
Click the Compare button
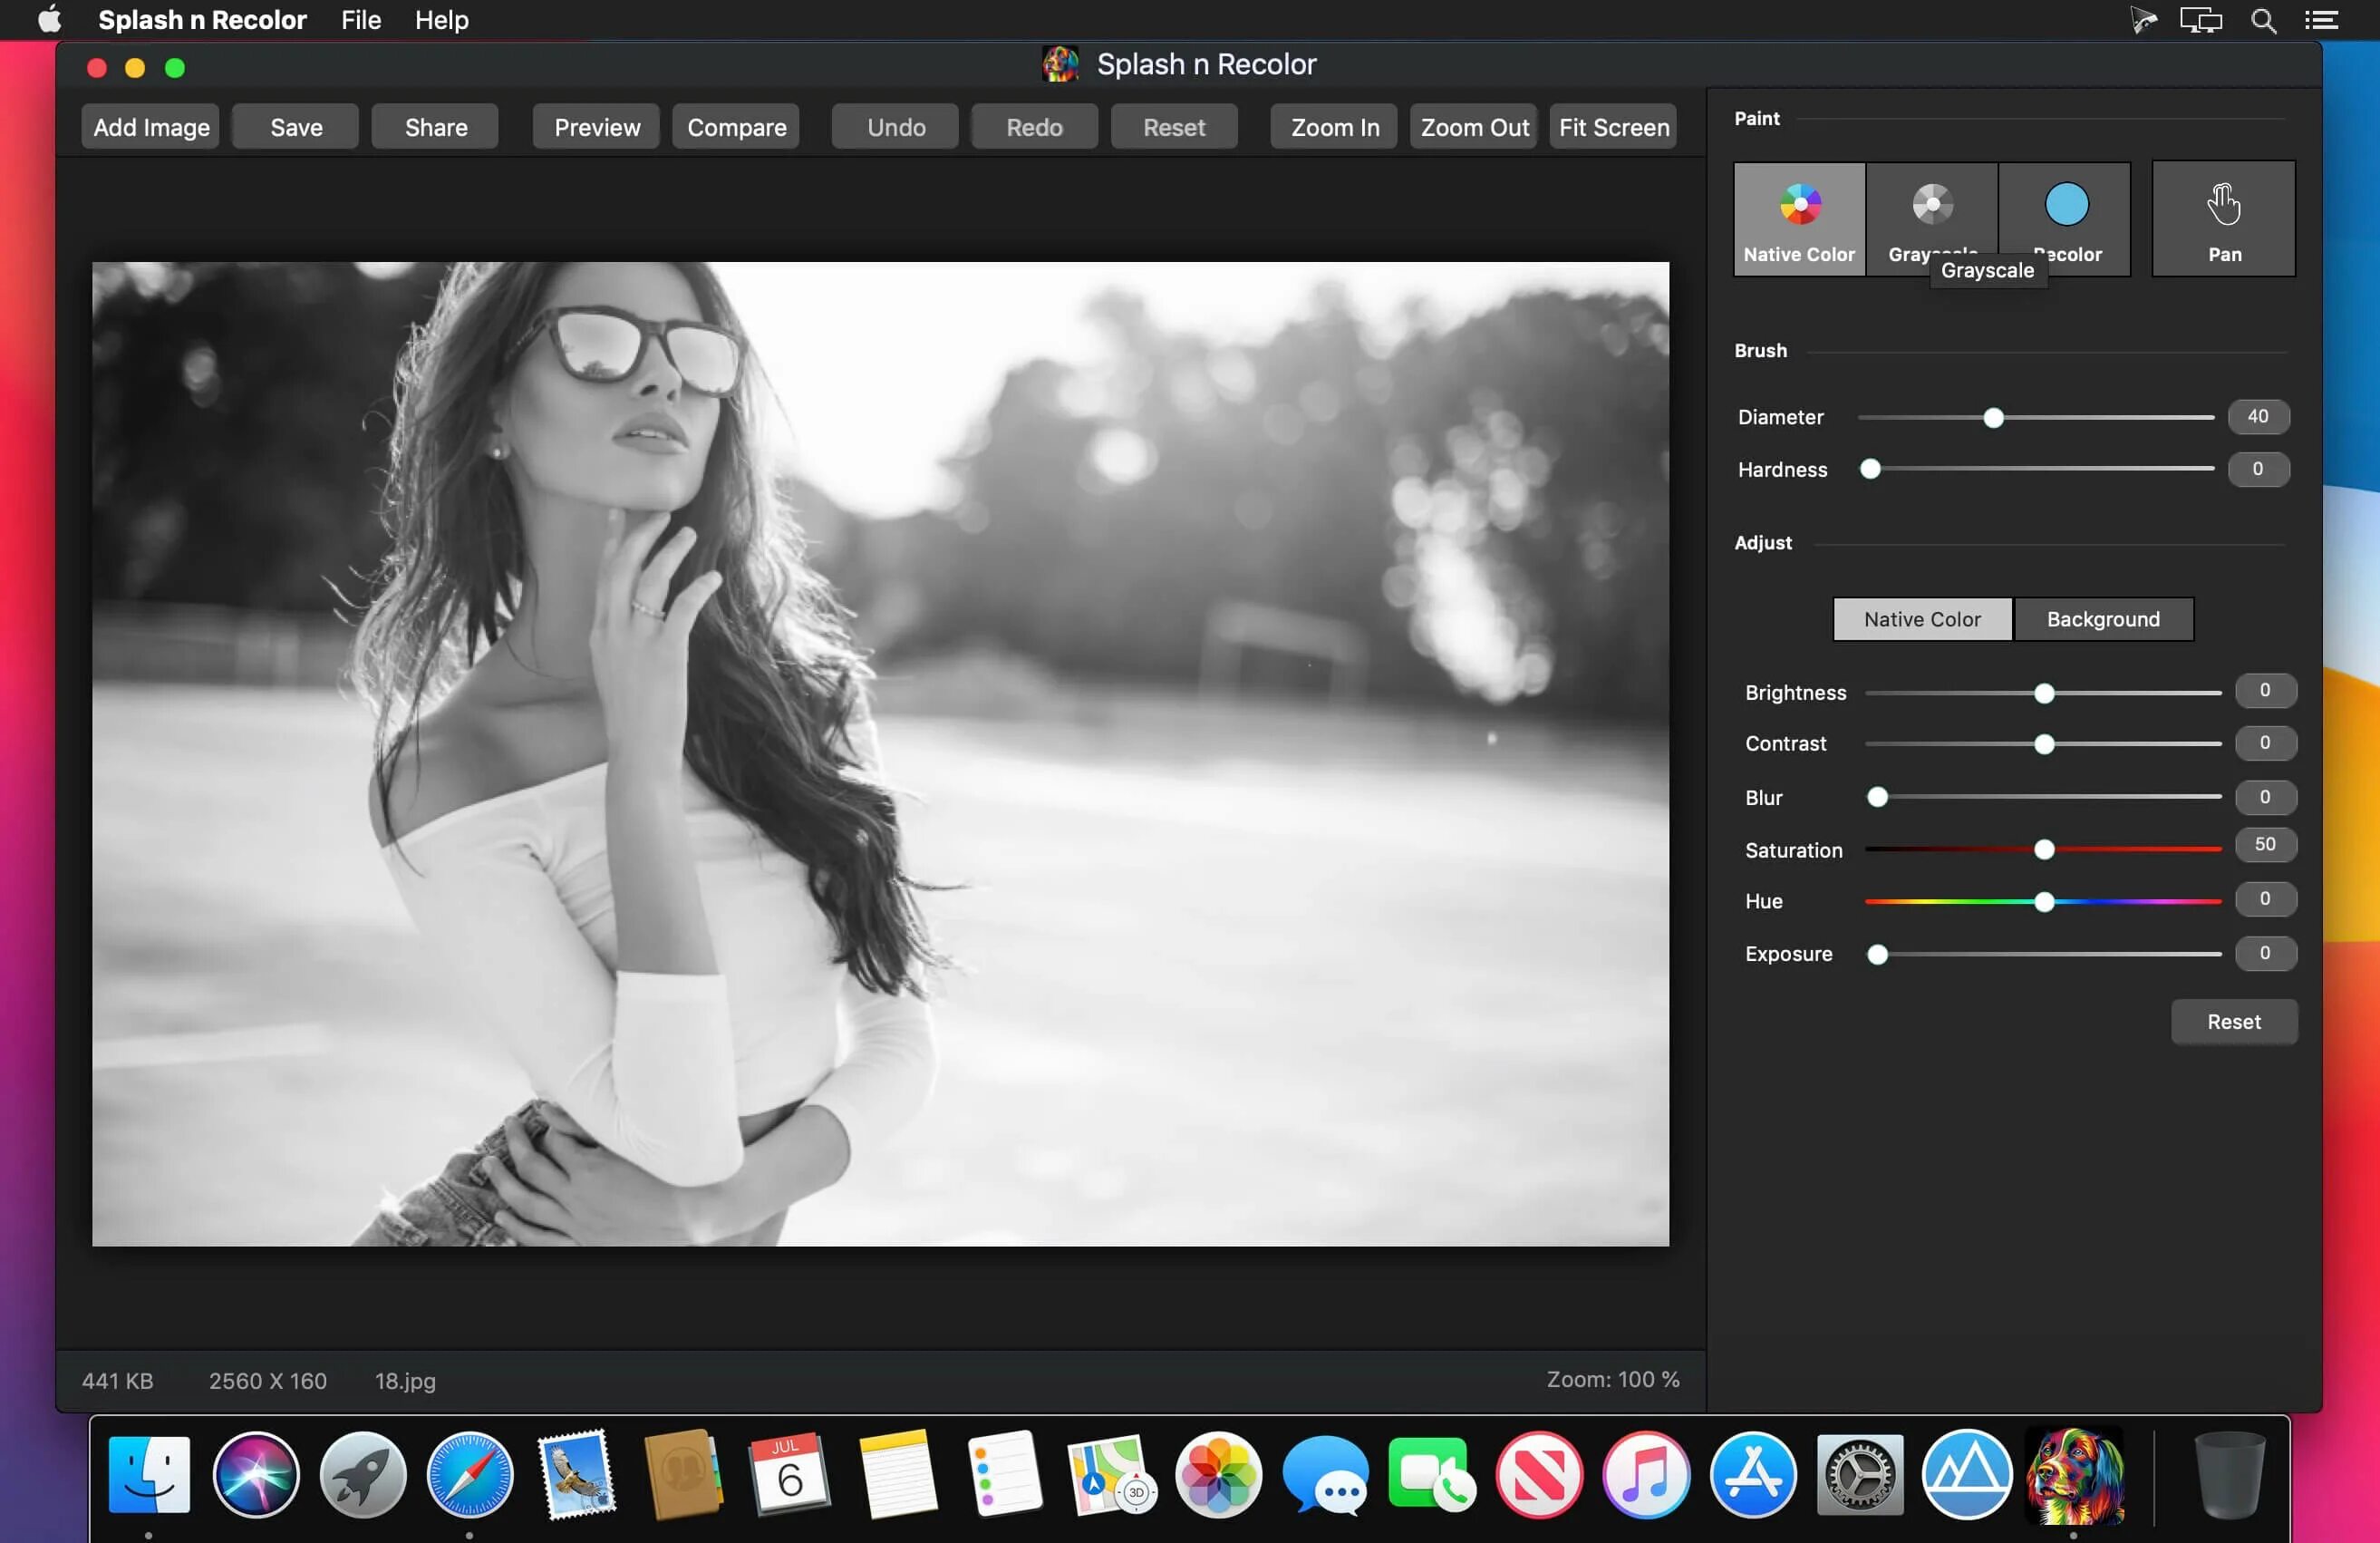(x=737, y=125)
